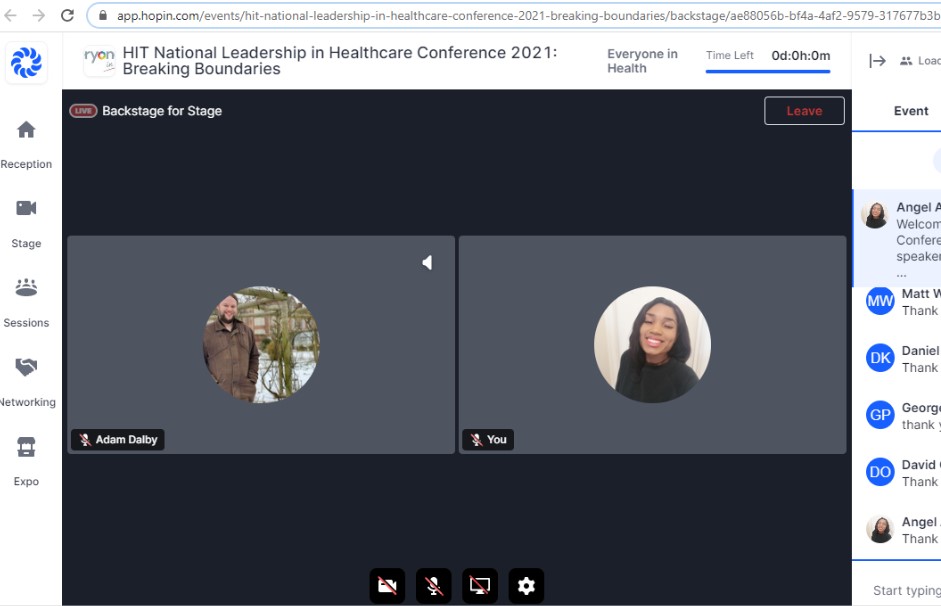Image resolution: width=941 pixels, height=606 pixels.
Task: Click the Adam Dalby name label
Action: [118, 440]
